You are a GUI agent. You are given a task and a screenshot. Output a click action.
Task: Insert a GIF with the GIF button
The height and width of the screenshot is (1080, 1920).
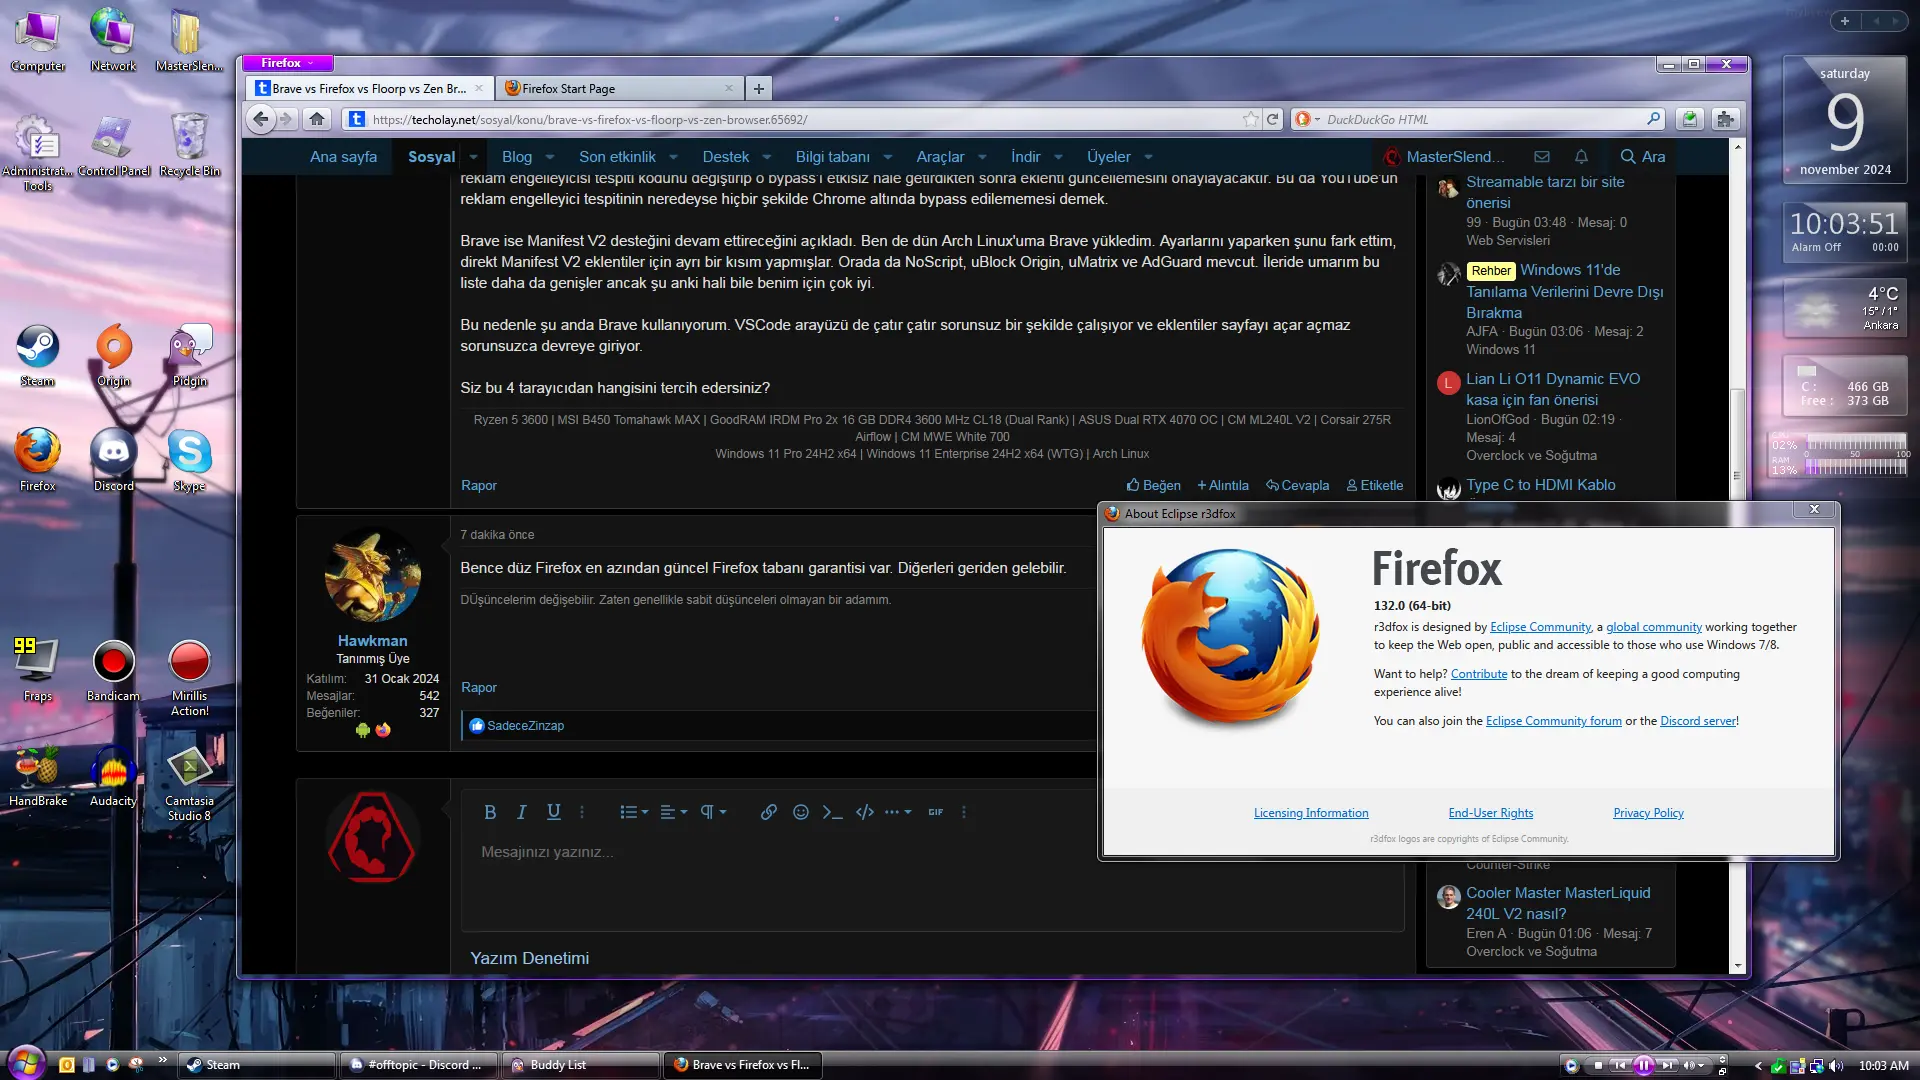[935, 812]
